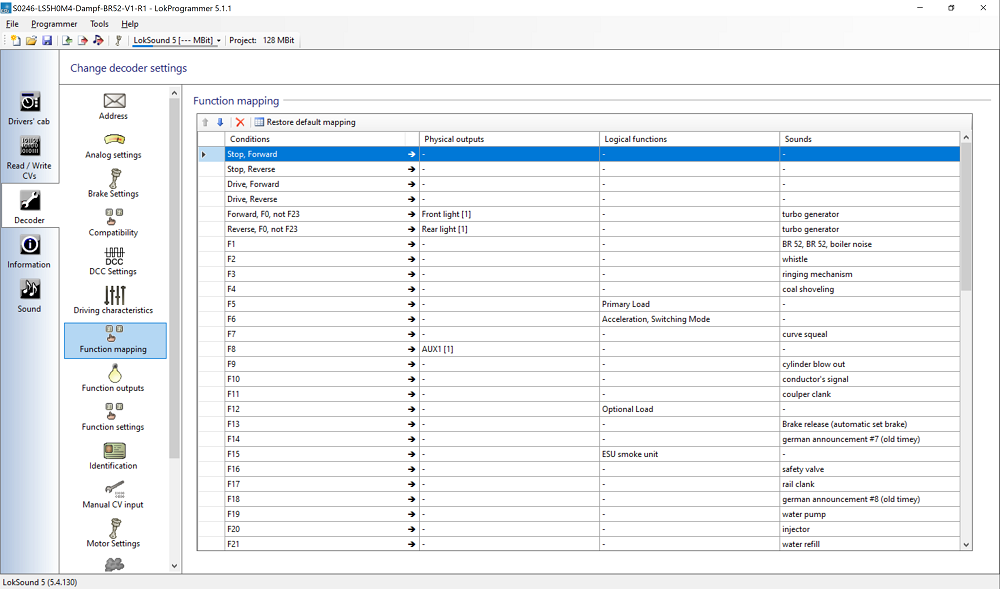1000x589 pixels.
Task: Open the Programmer menu
Action: click(x=54, y=24)
